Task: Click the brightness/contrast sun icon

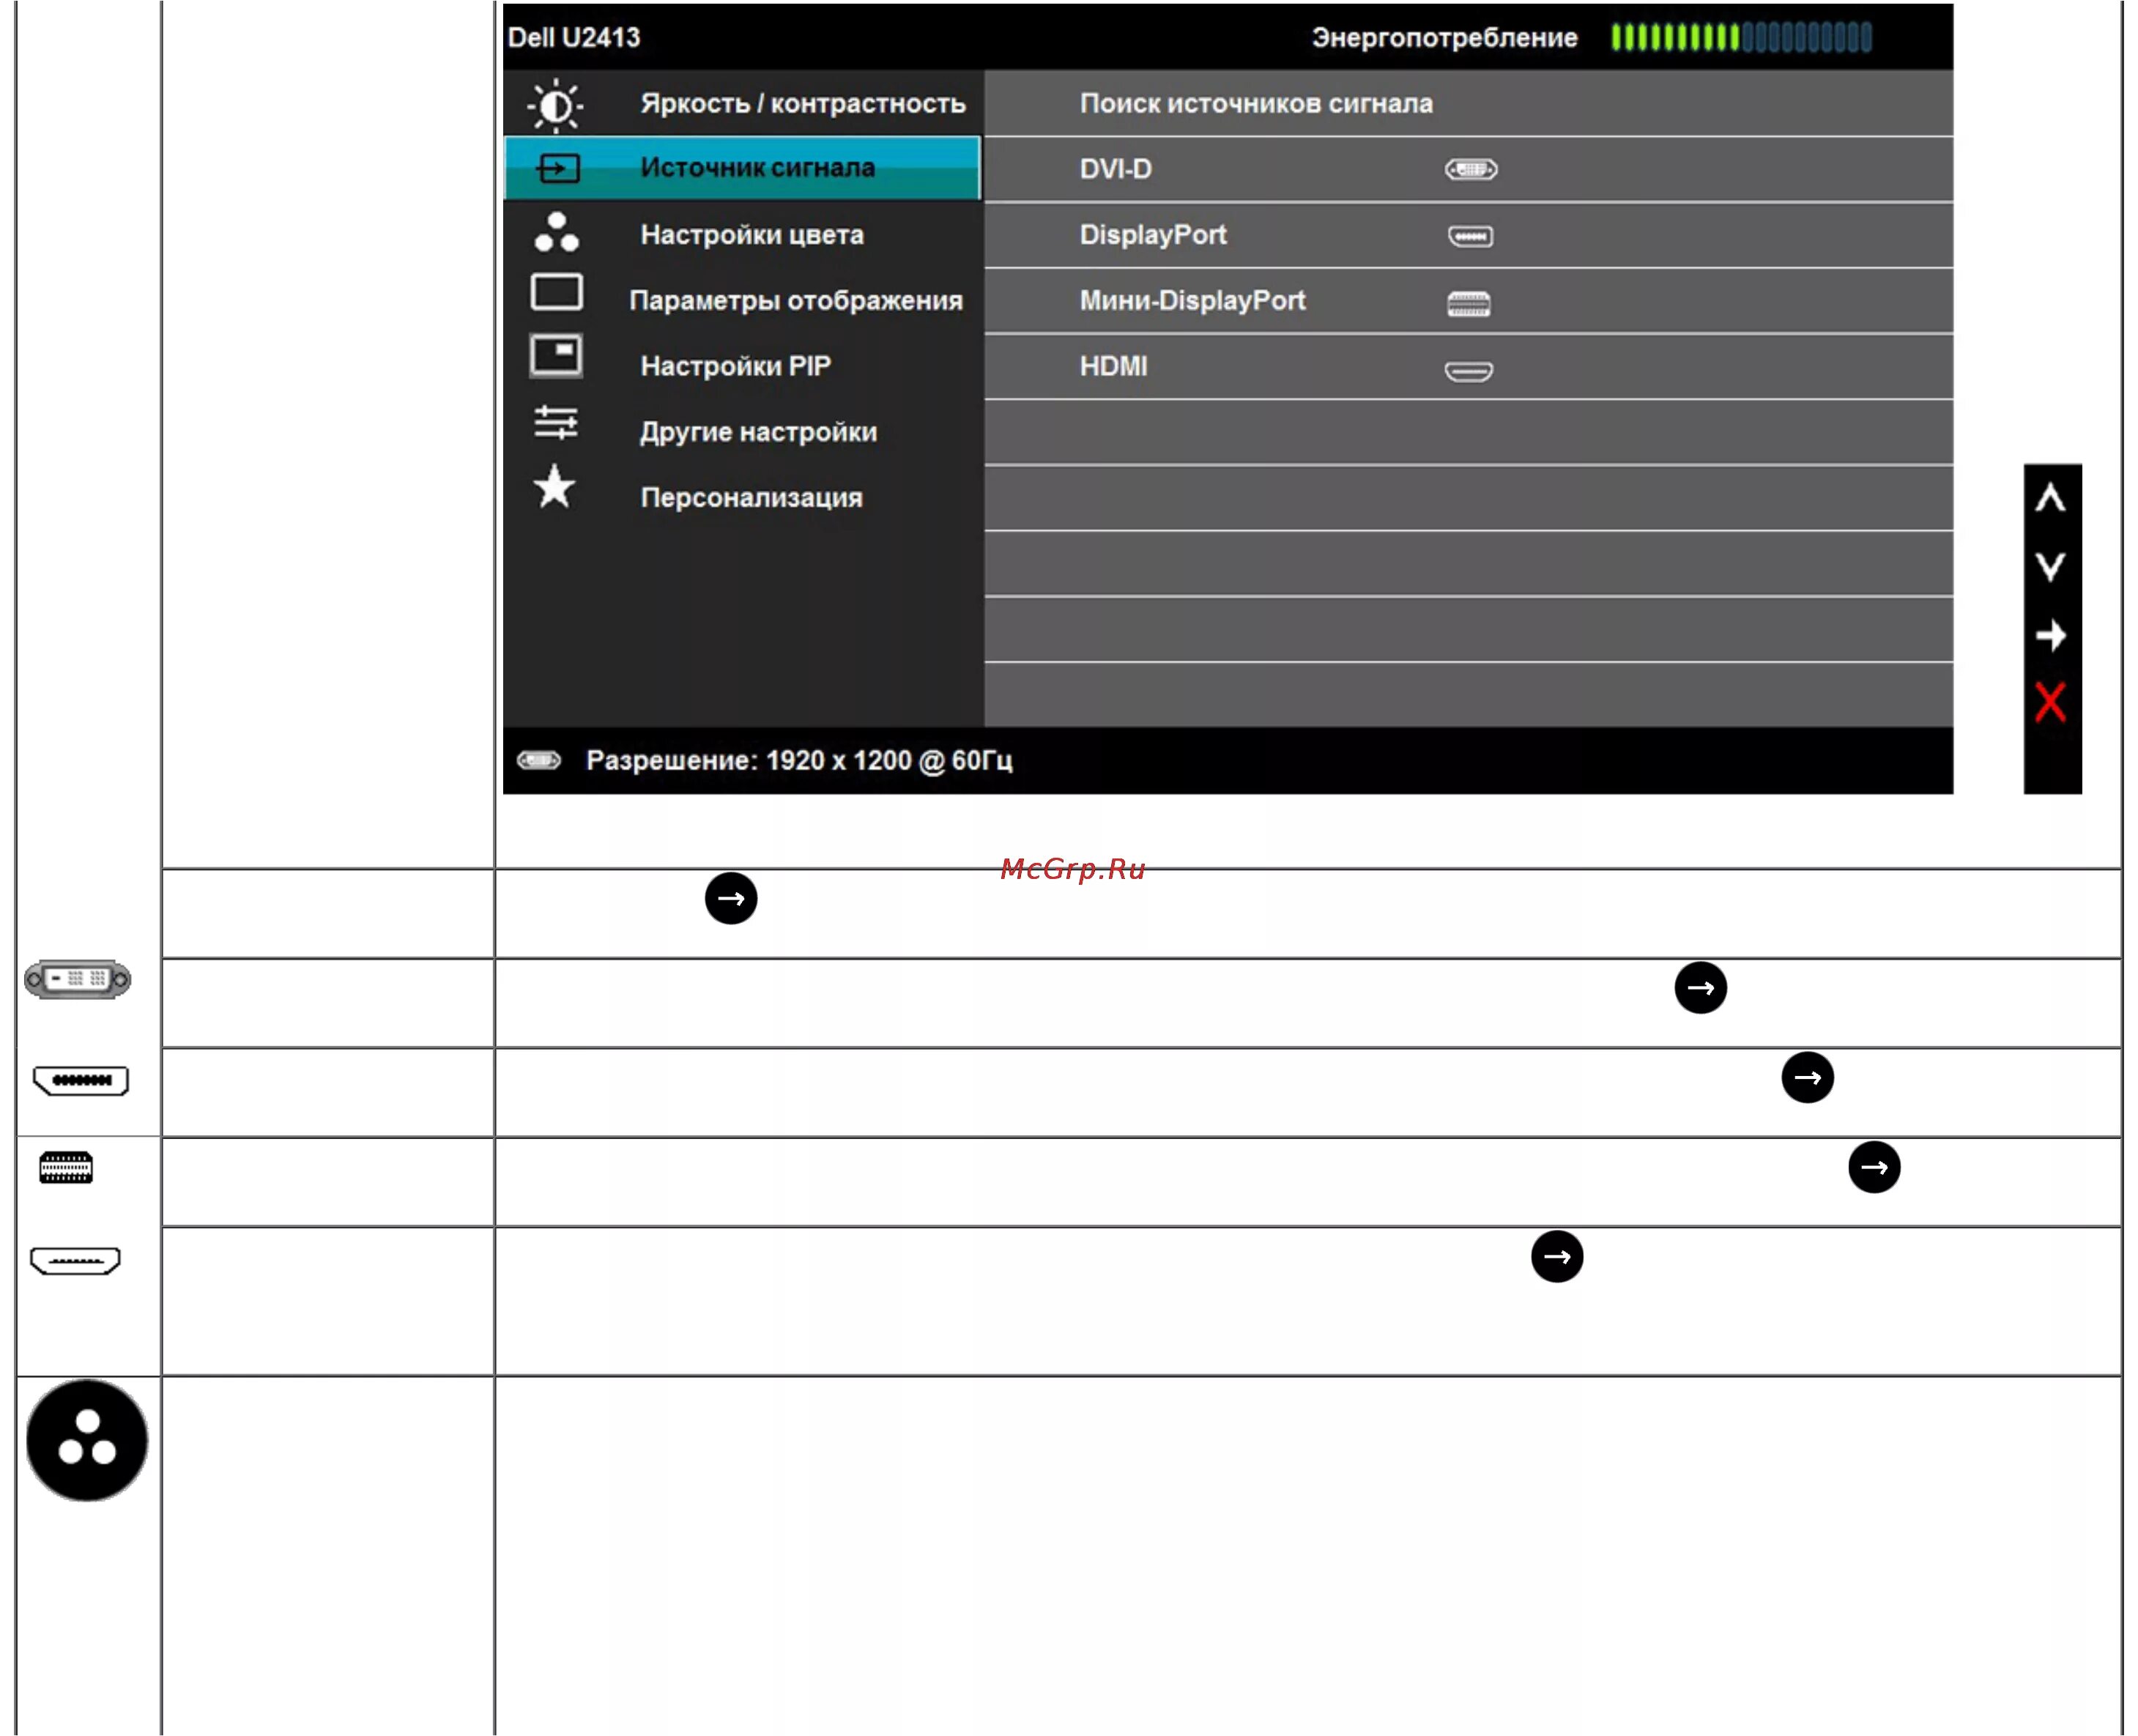Action: [x=555, y=105]
